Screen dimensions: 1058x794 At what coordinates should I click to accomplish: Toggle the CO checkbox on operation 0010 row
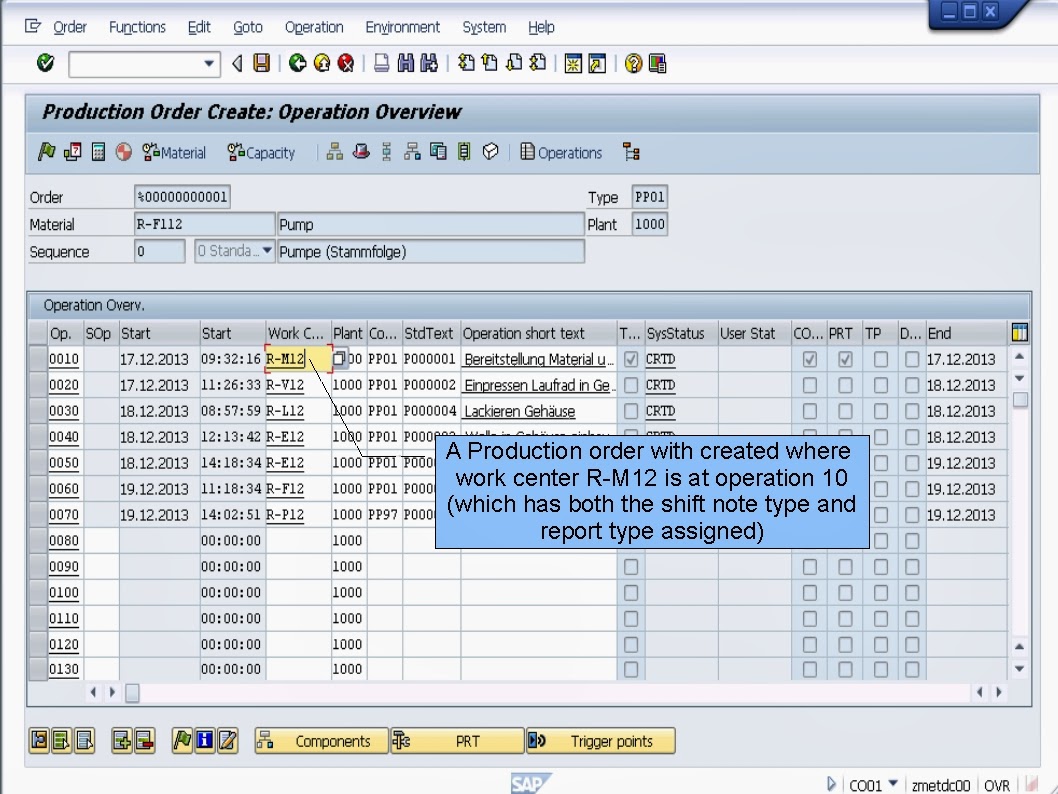[x=810, y=359]
